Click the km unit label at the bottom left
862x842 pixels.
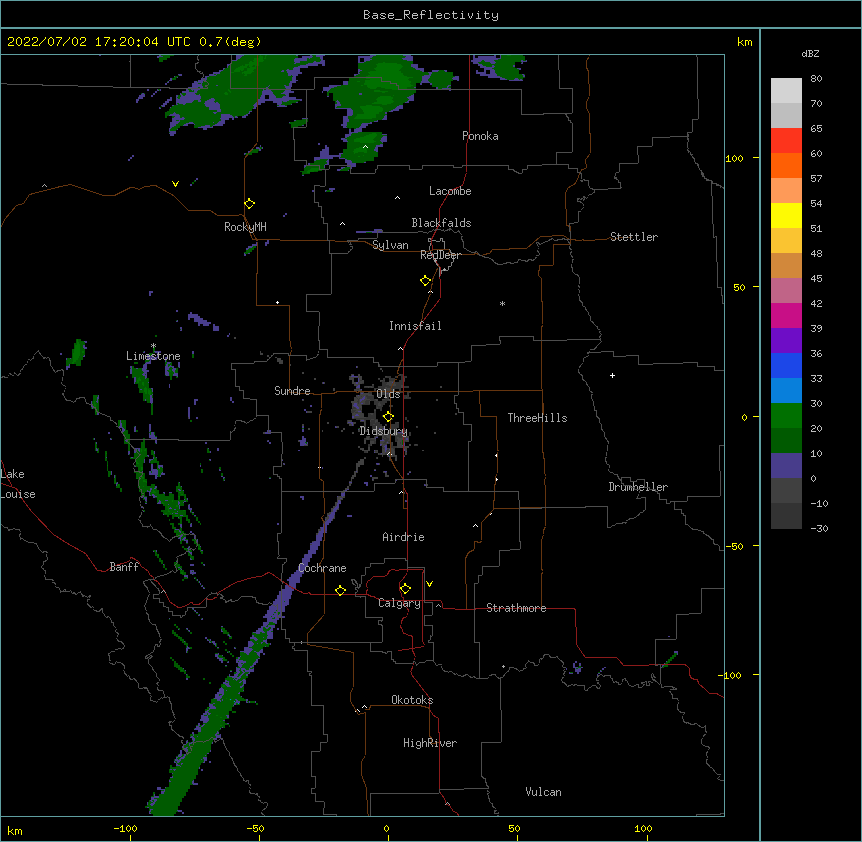click(x=15, y=831)
